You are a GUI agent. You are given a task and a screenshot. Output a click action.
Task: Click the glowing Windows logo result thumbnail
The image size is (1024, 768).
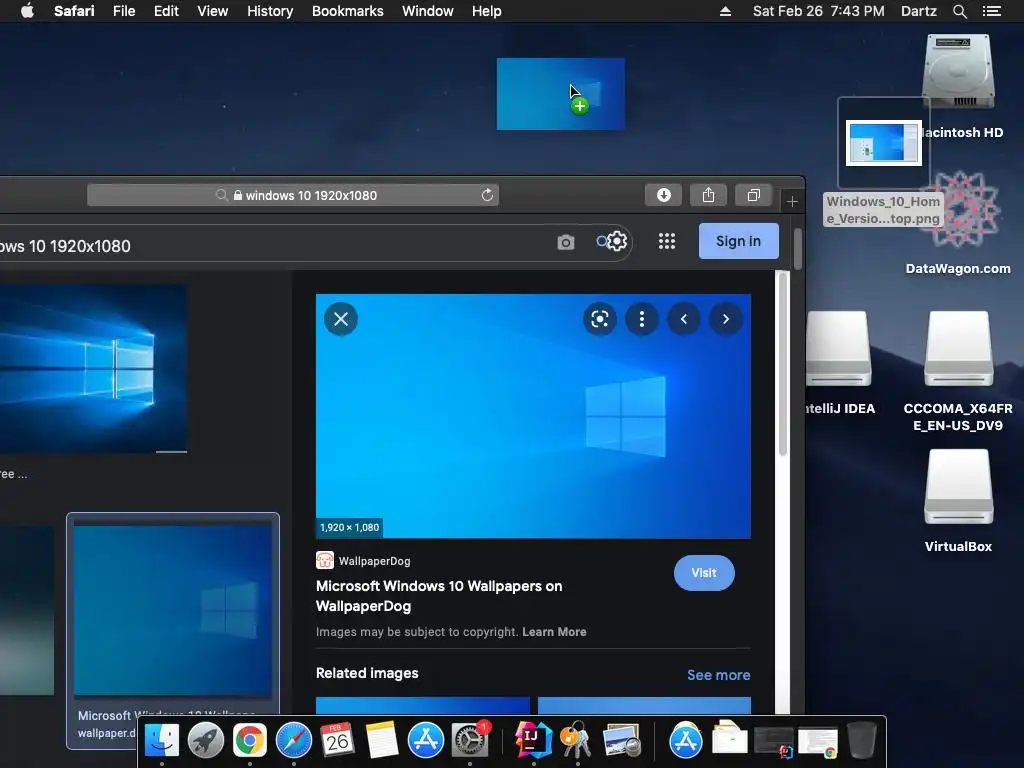[93, 368]
